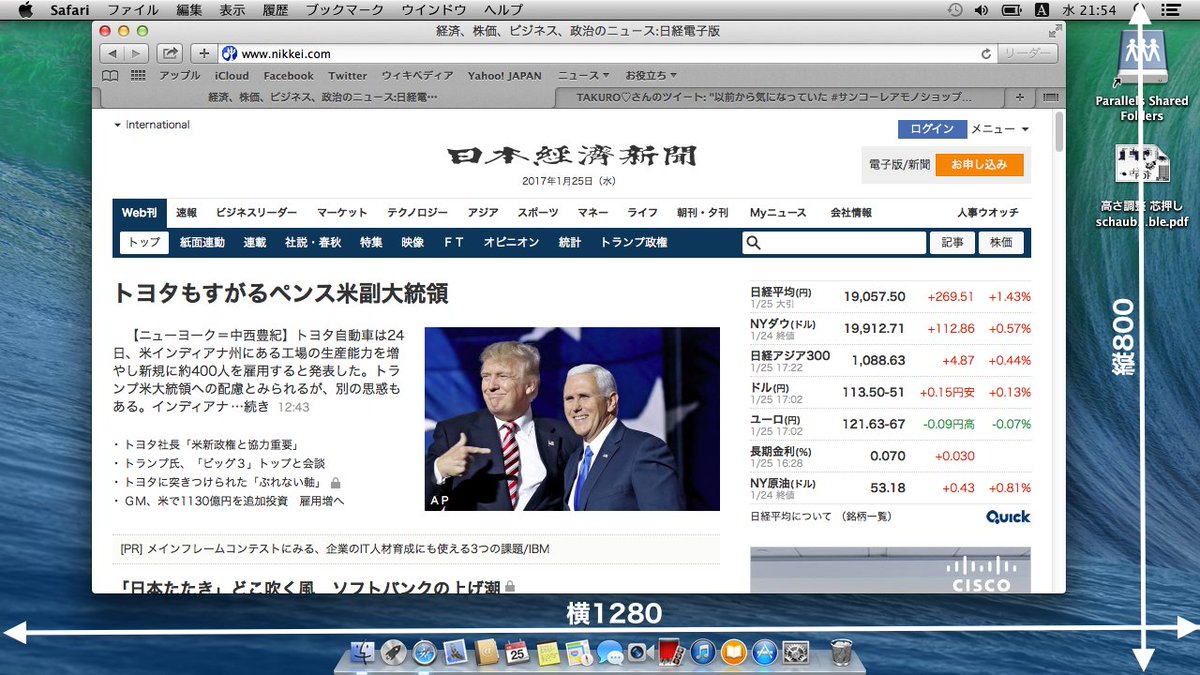This screenshot has width=1200, height=675.
Task: Open iTunes in the Dock
Action: point(703,653)
